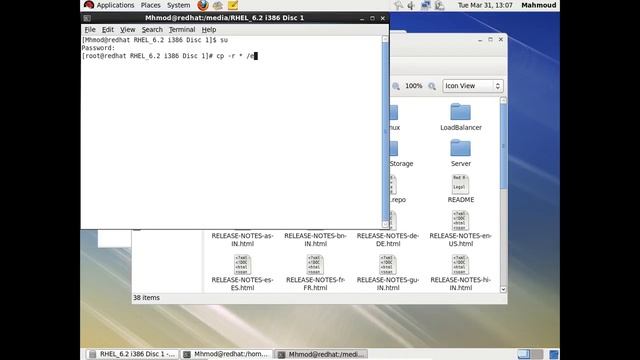Switch to the first workspace
Screen dimensions: 640x360
524,354
